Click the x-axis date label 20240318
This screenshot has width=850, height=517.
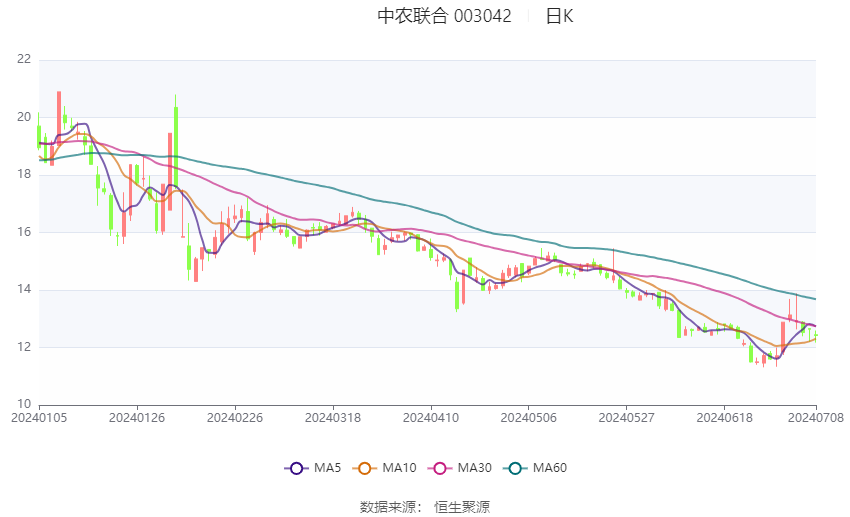click(x=333, y=418)
